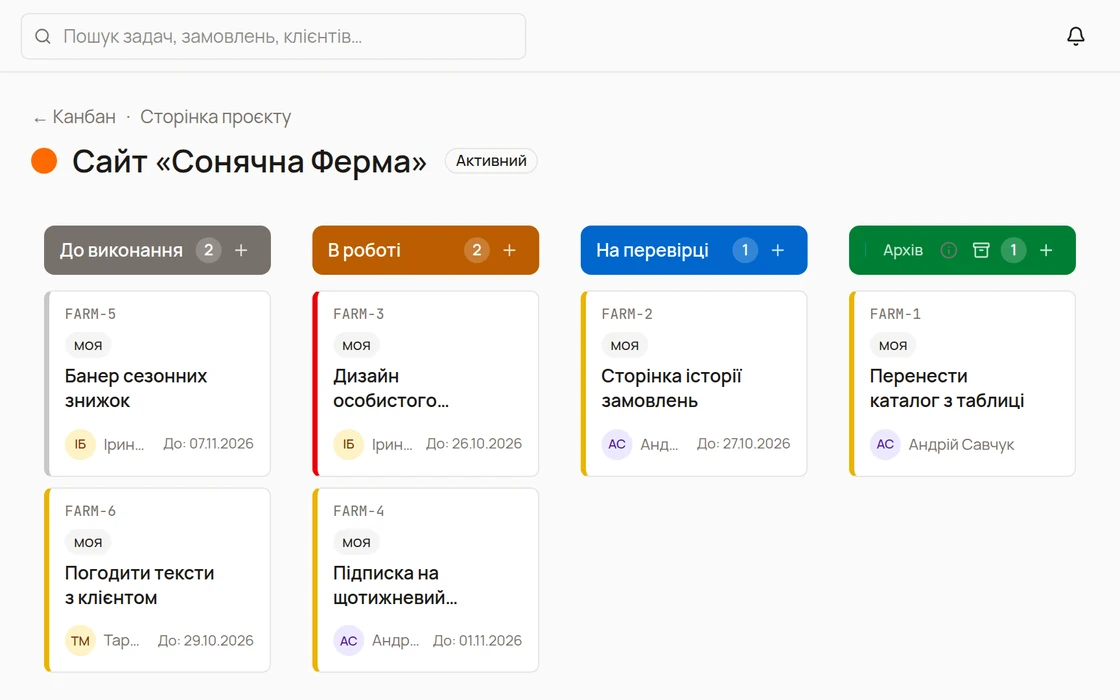
Task: Click the count badge in На перевірці header
Action: [x=745, y=250]
